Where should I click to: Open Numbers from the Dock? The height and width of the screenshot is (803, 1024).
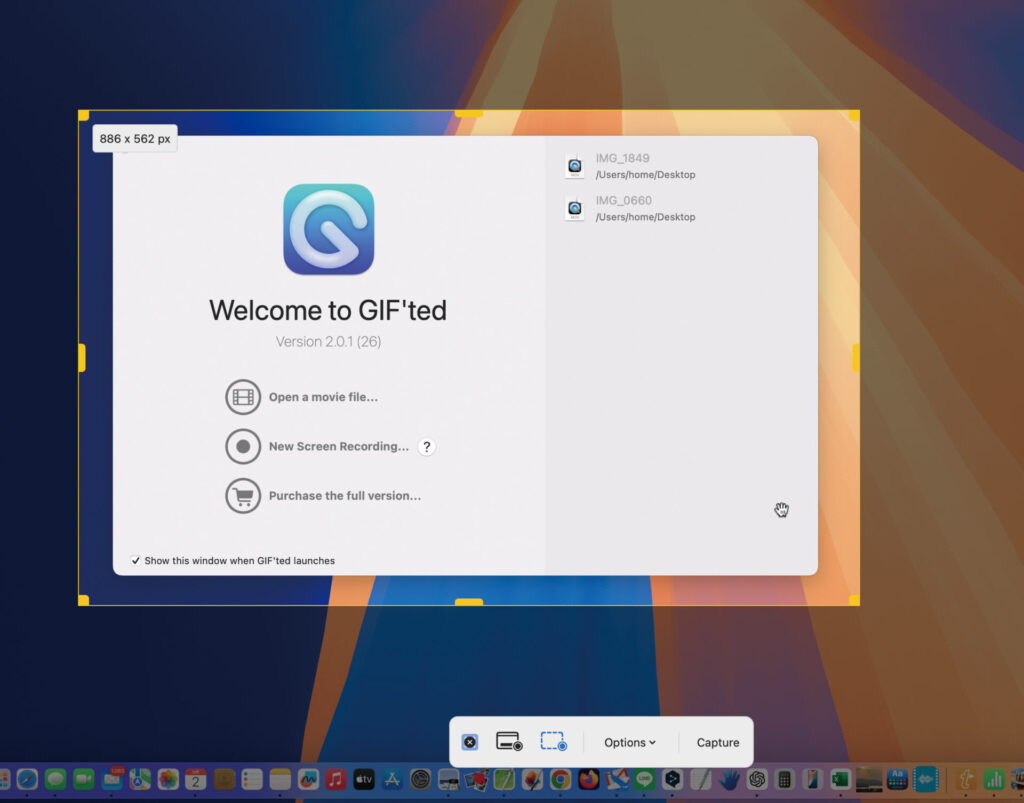994,779
